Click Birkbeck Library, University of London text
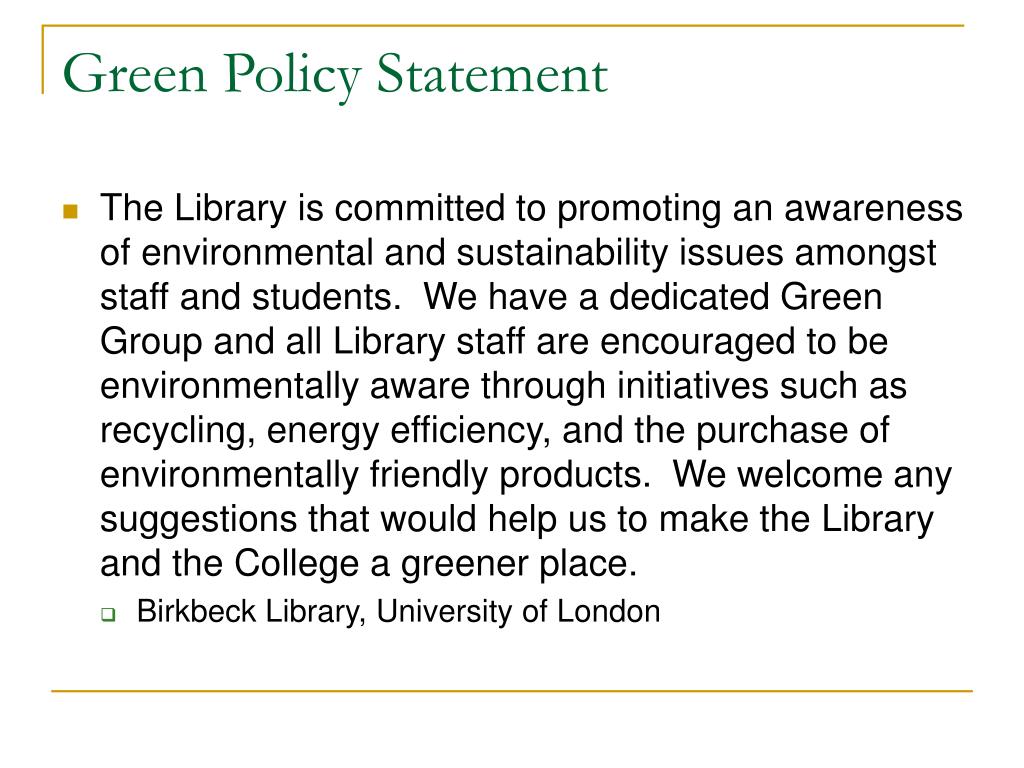This screenshot has width=1024, height=768. click(x=398, y=612)
